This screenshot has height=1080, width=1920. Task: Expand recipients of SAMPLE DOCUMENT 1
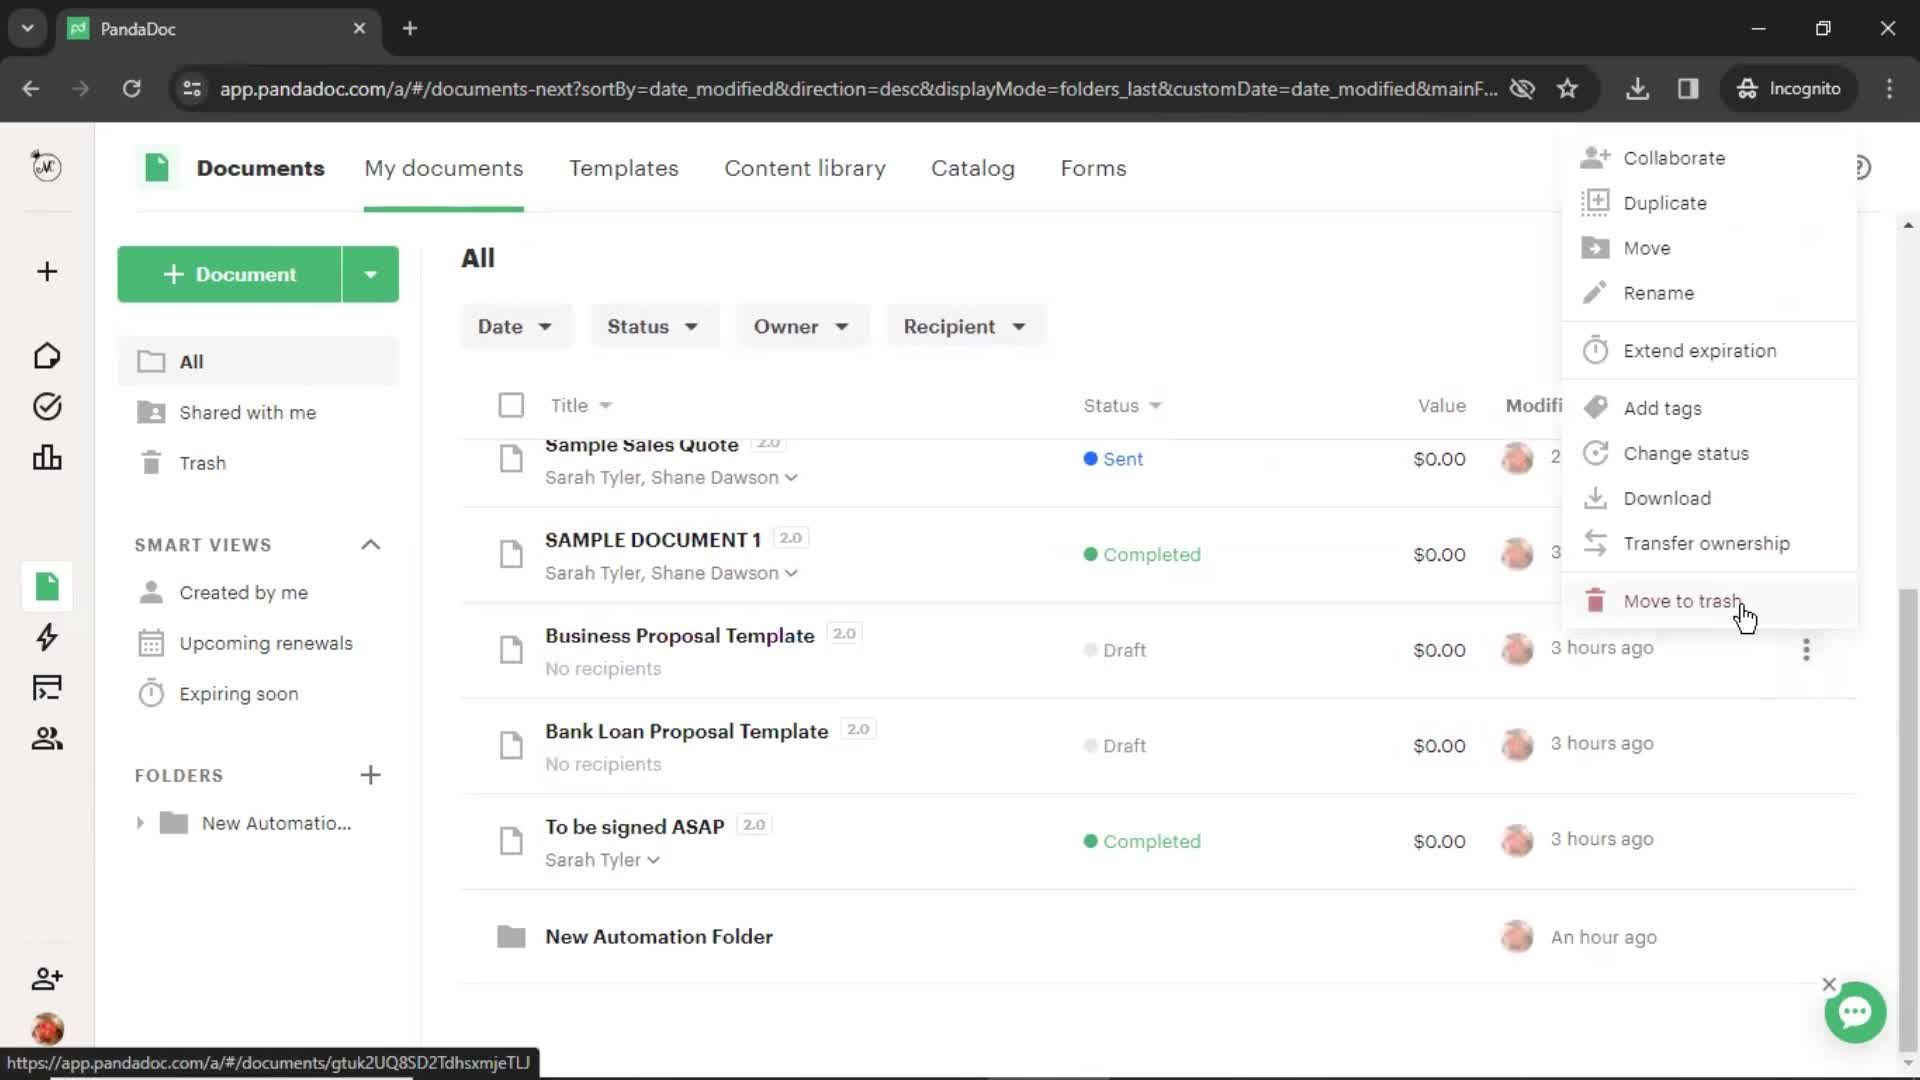point(791,573)
